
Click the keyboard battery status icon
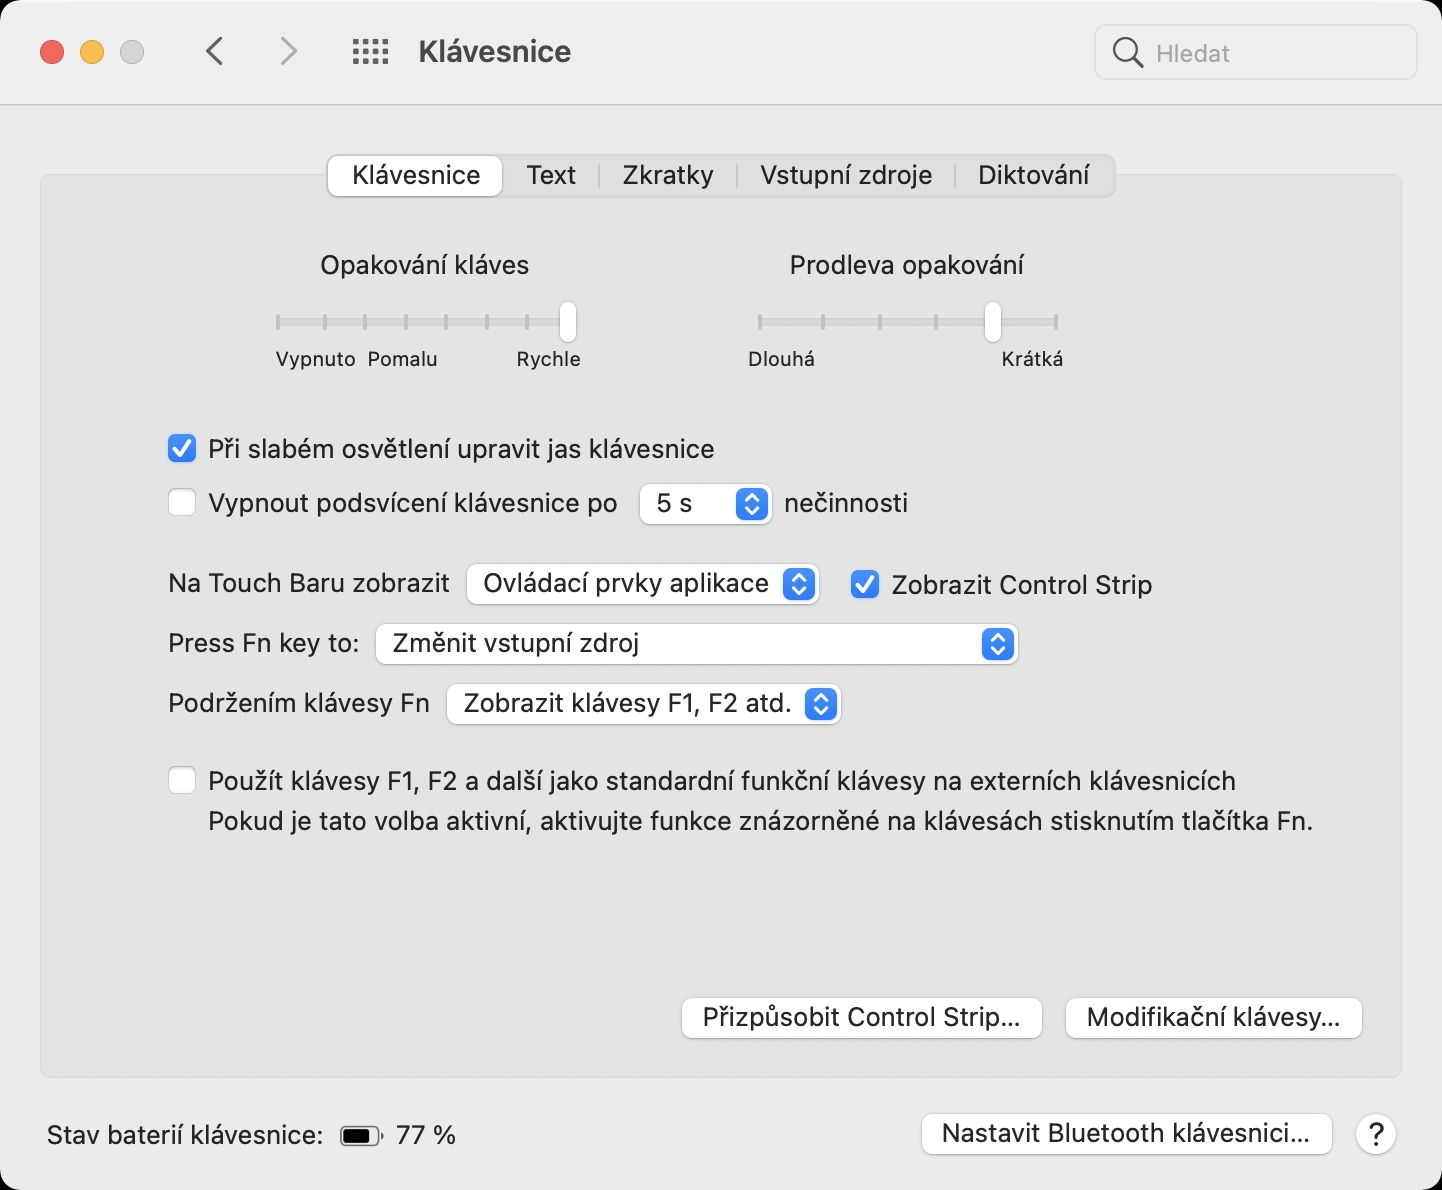click(361, 1136)
